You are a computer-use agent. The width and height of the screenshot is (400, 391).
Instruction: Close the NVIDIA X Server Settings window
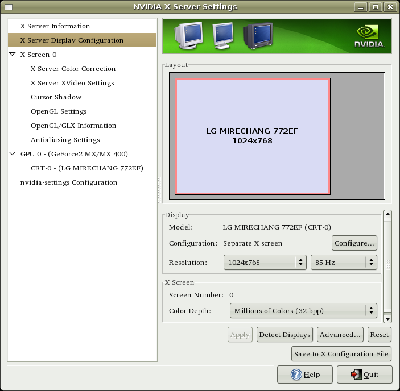pyautogui.click(x=390, y=7)
